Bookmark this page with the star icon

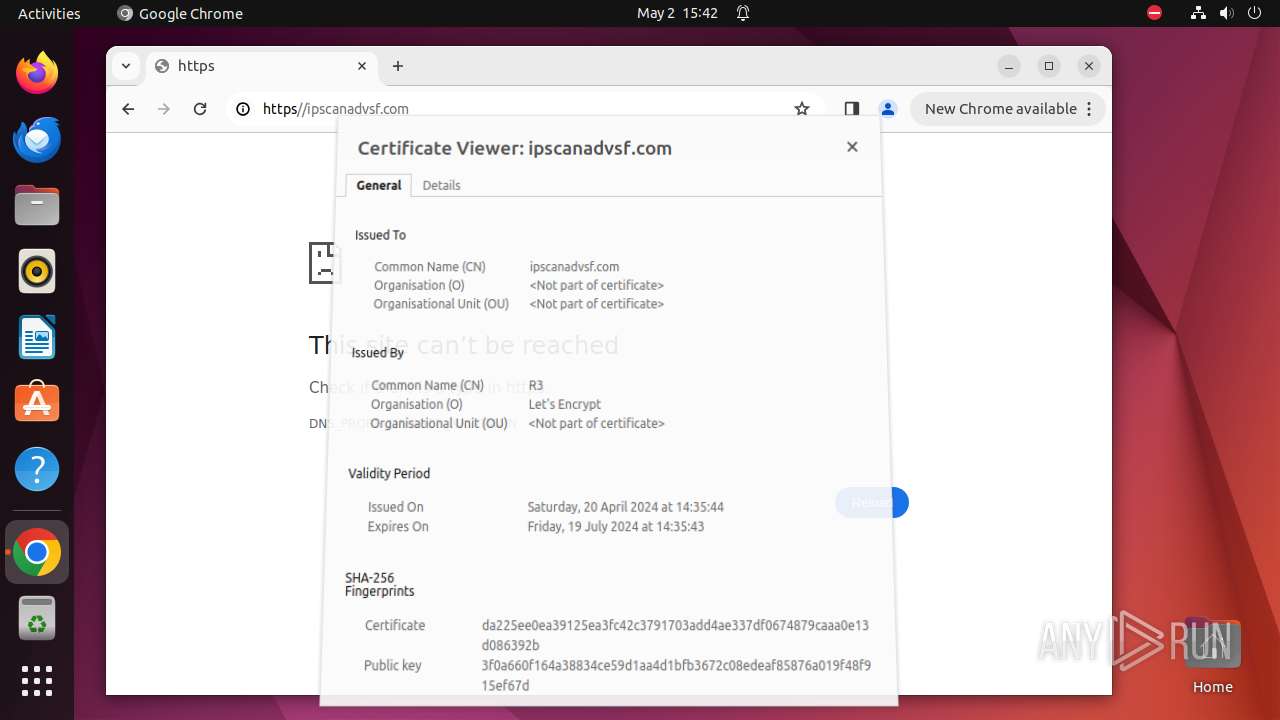pos(802,109)
